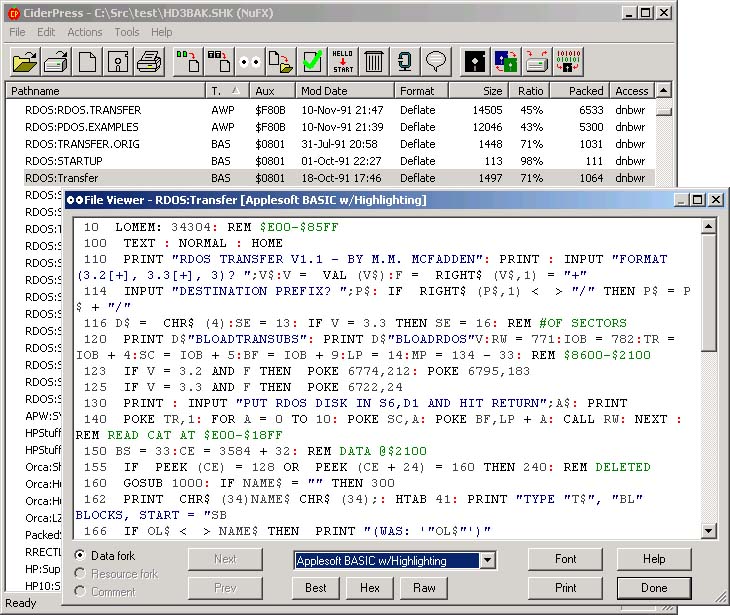
Task: Click the Extract files to folder icon
Action: pyautogui.click(x=281, y=61)
